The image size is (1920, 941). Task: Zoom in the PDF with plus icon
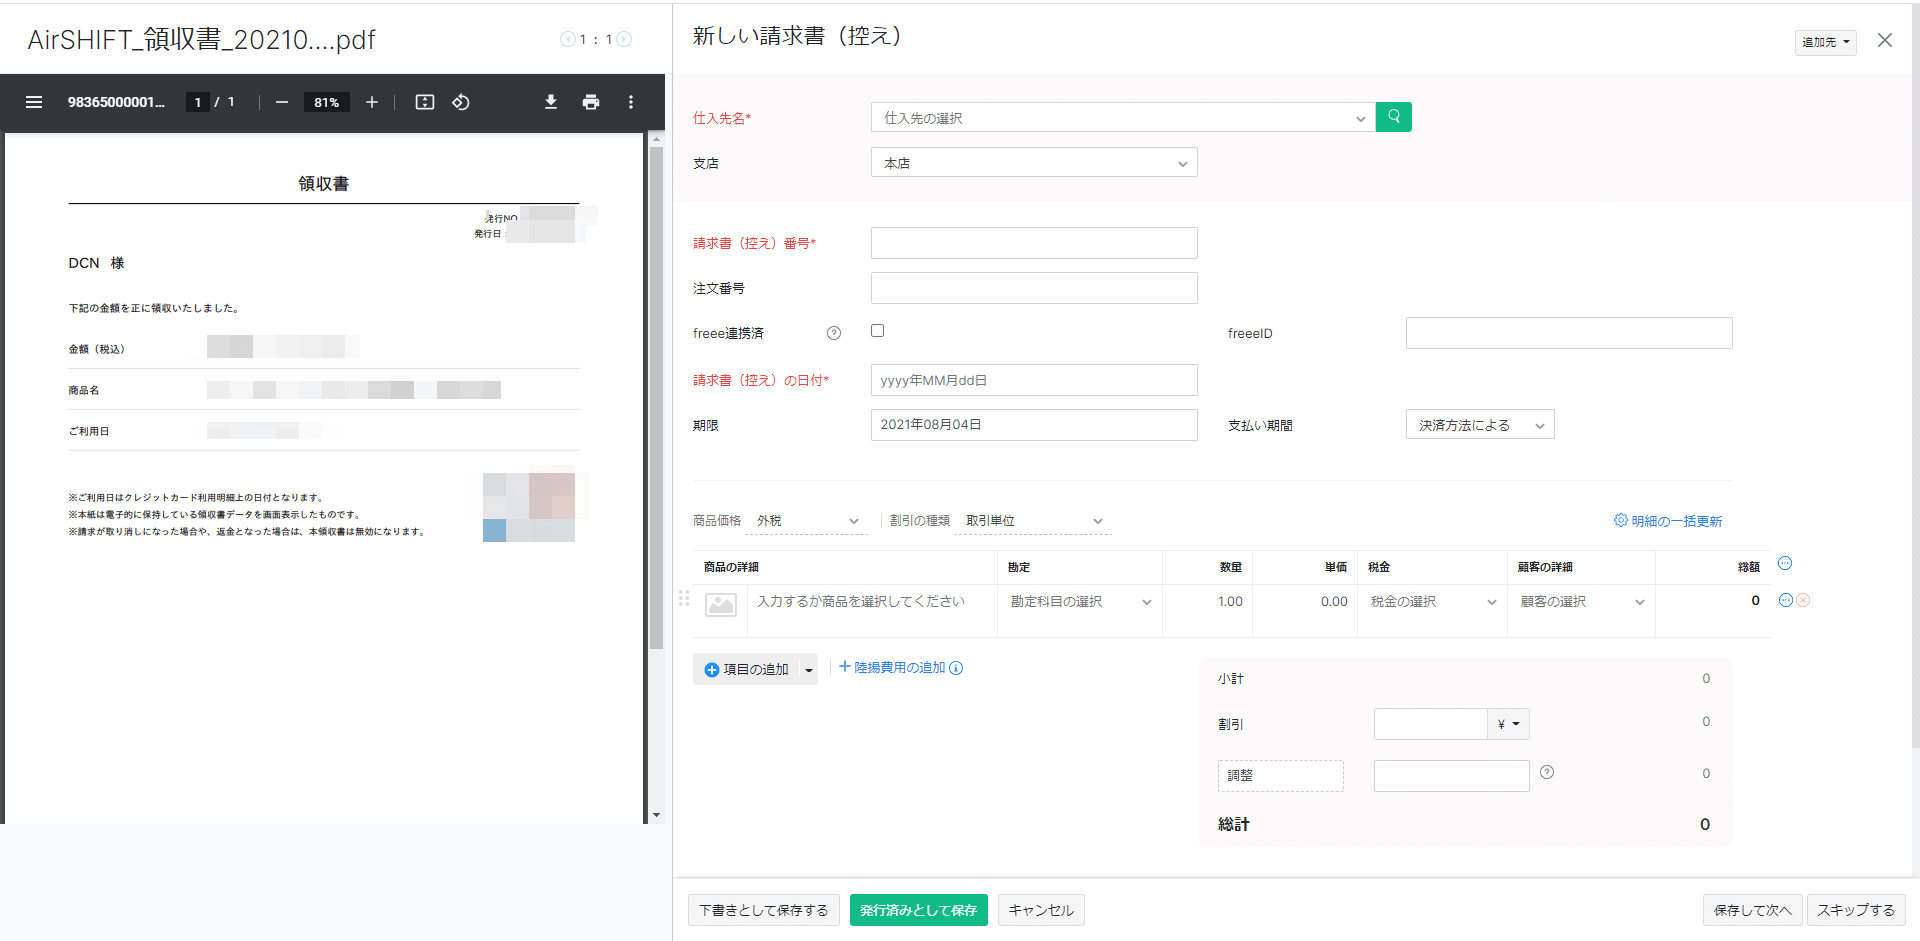(x=372, y=102)
